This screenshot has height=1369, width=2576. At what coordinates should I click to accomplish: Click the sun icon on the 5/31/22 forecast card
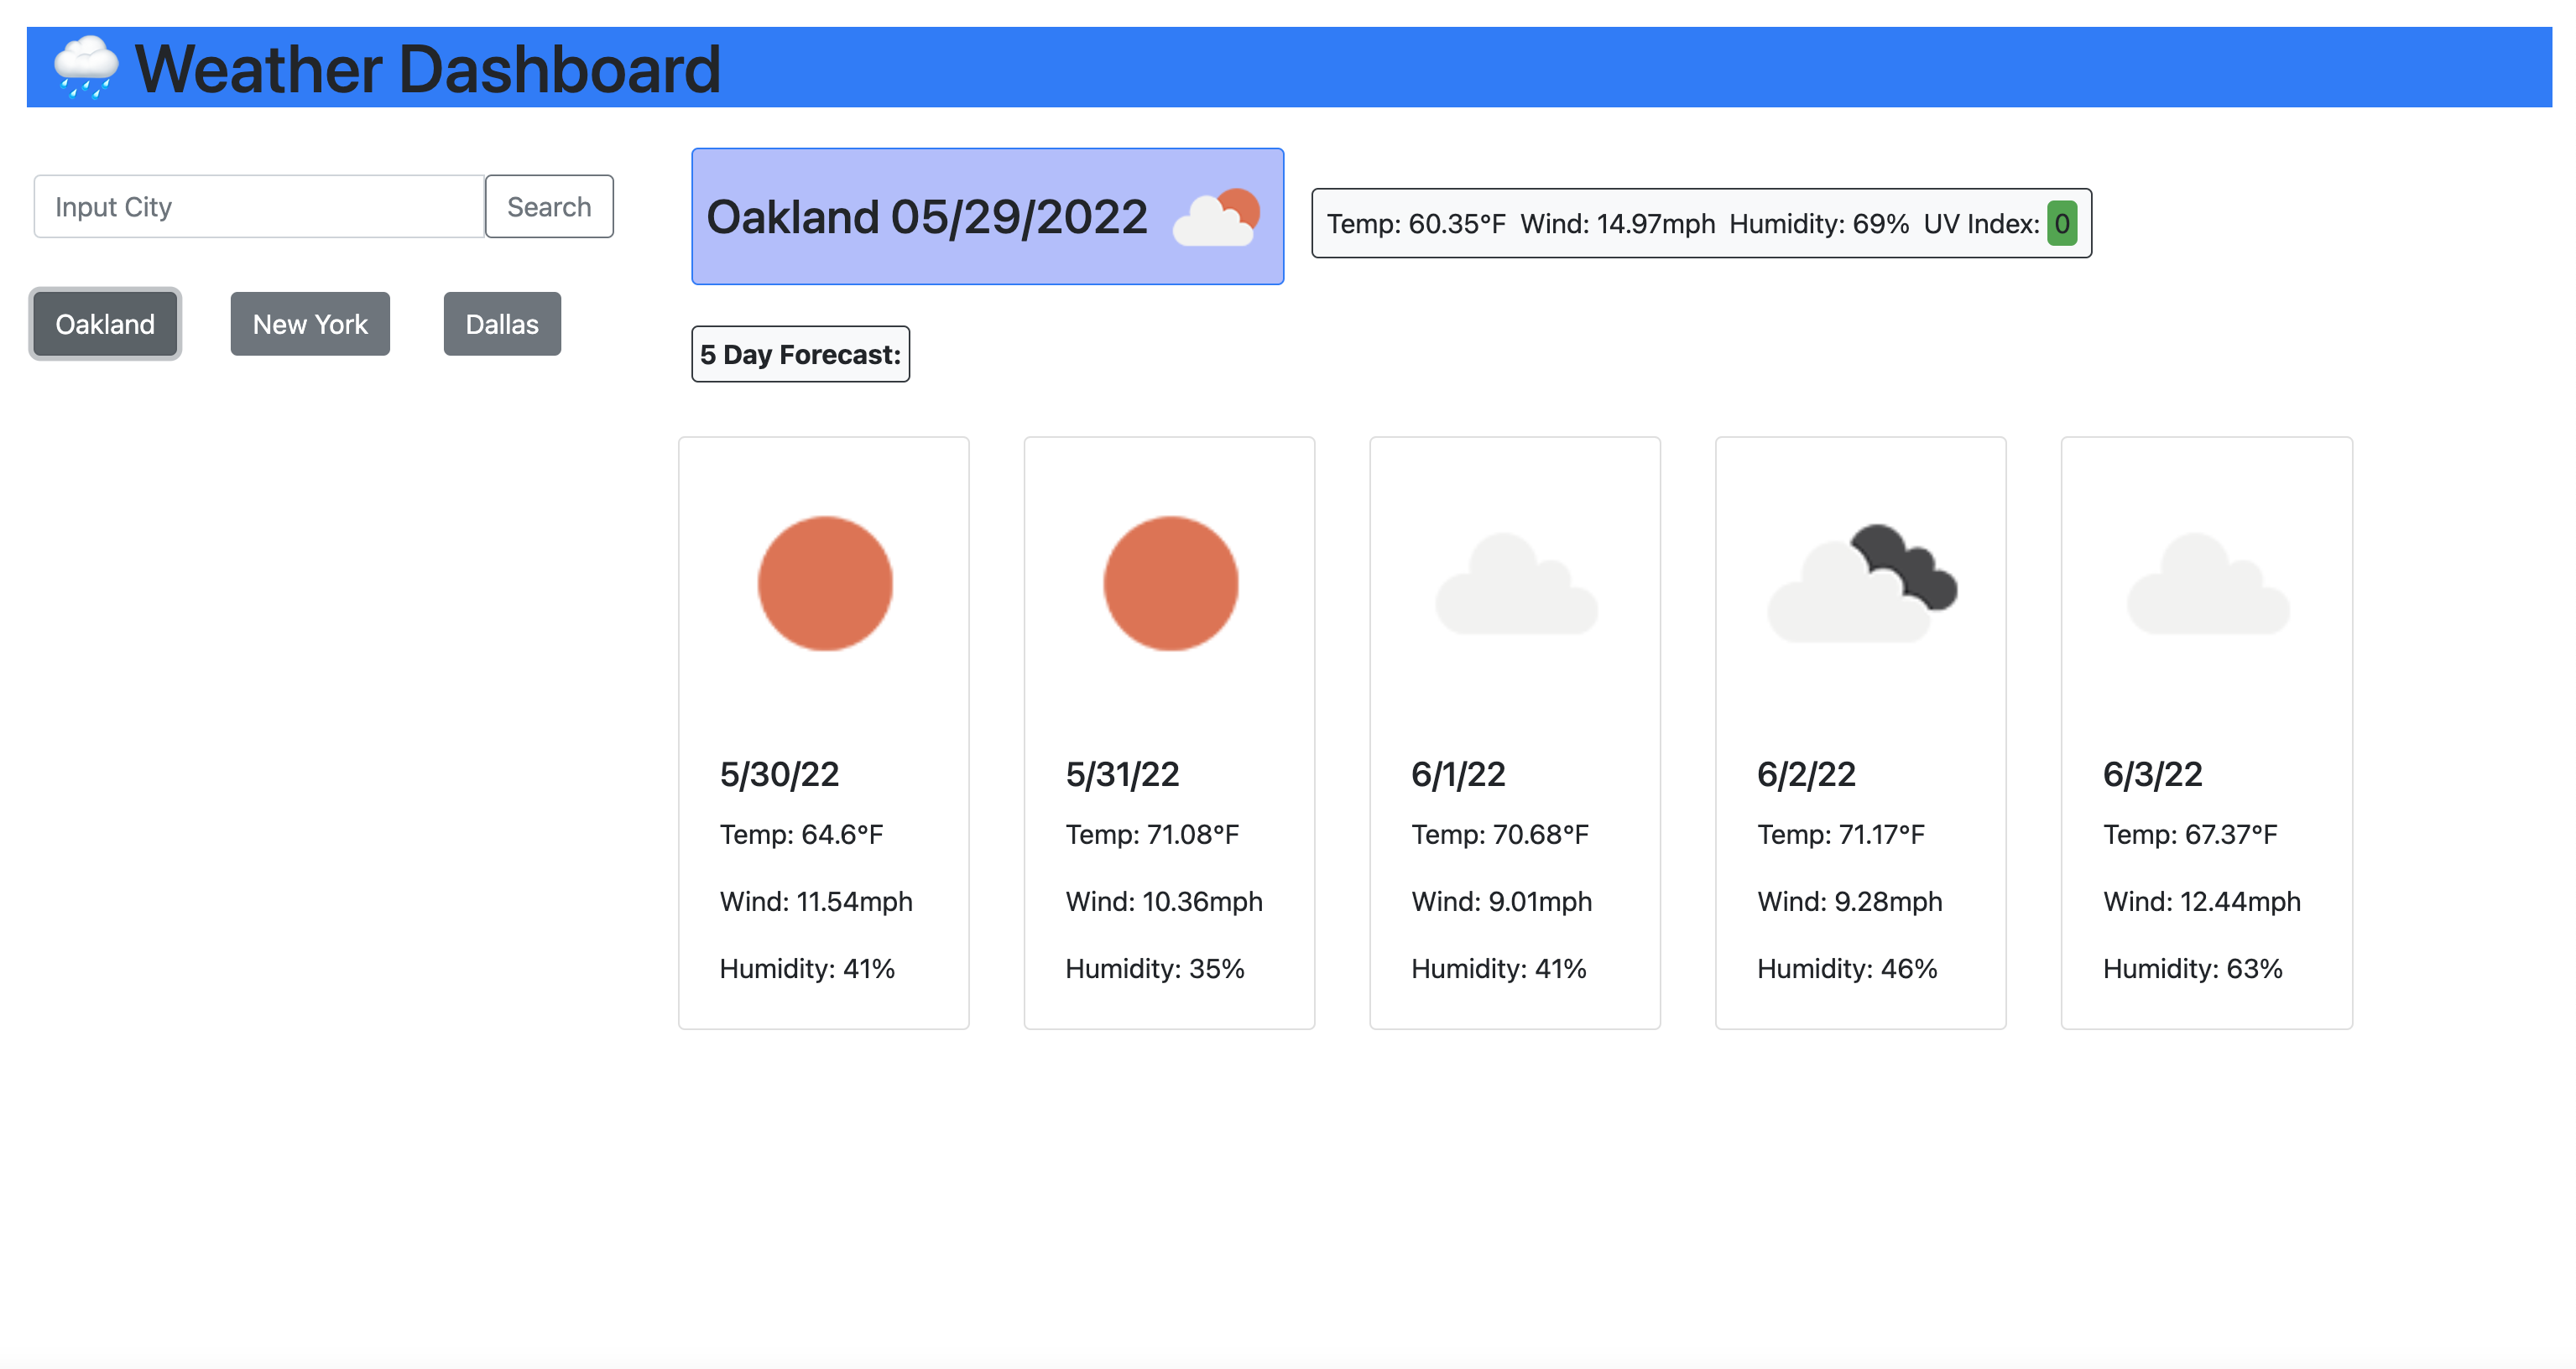tap(1170, 583)
